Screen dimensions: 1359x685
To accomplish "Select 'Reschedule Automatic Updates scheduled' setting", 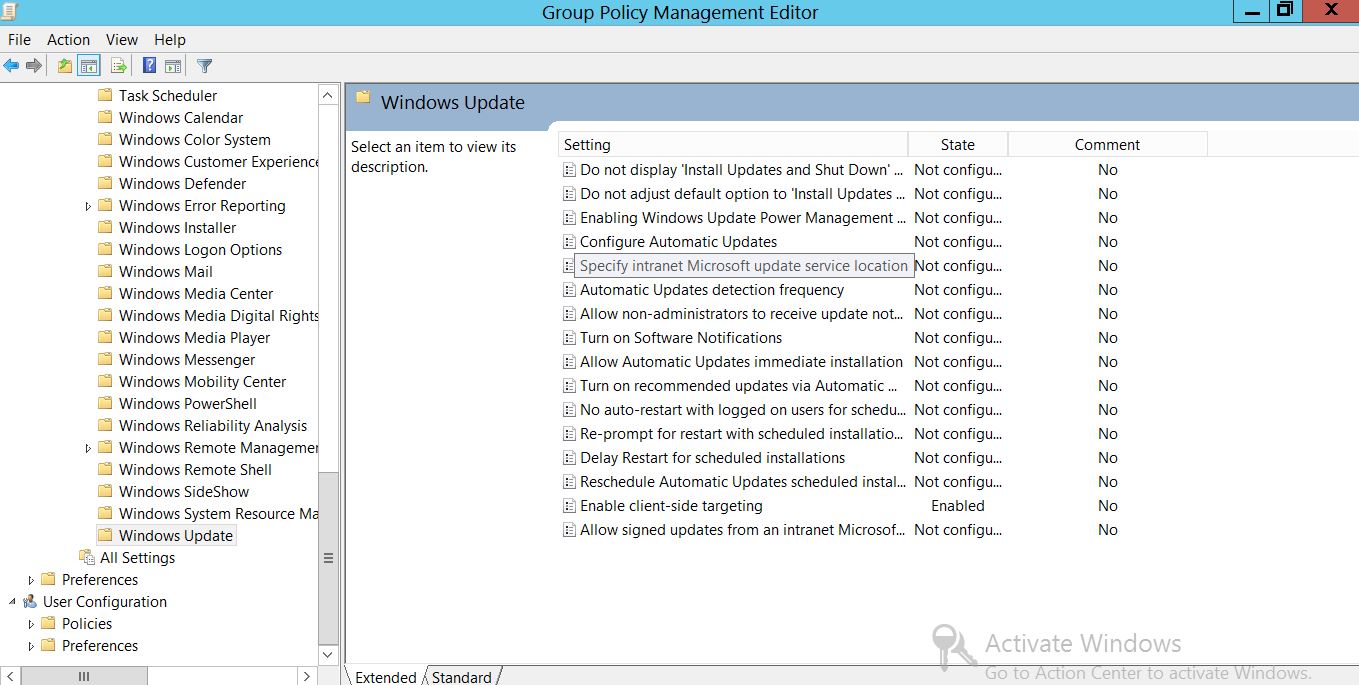I will click(743, 482).
